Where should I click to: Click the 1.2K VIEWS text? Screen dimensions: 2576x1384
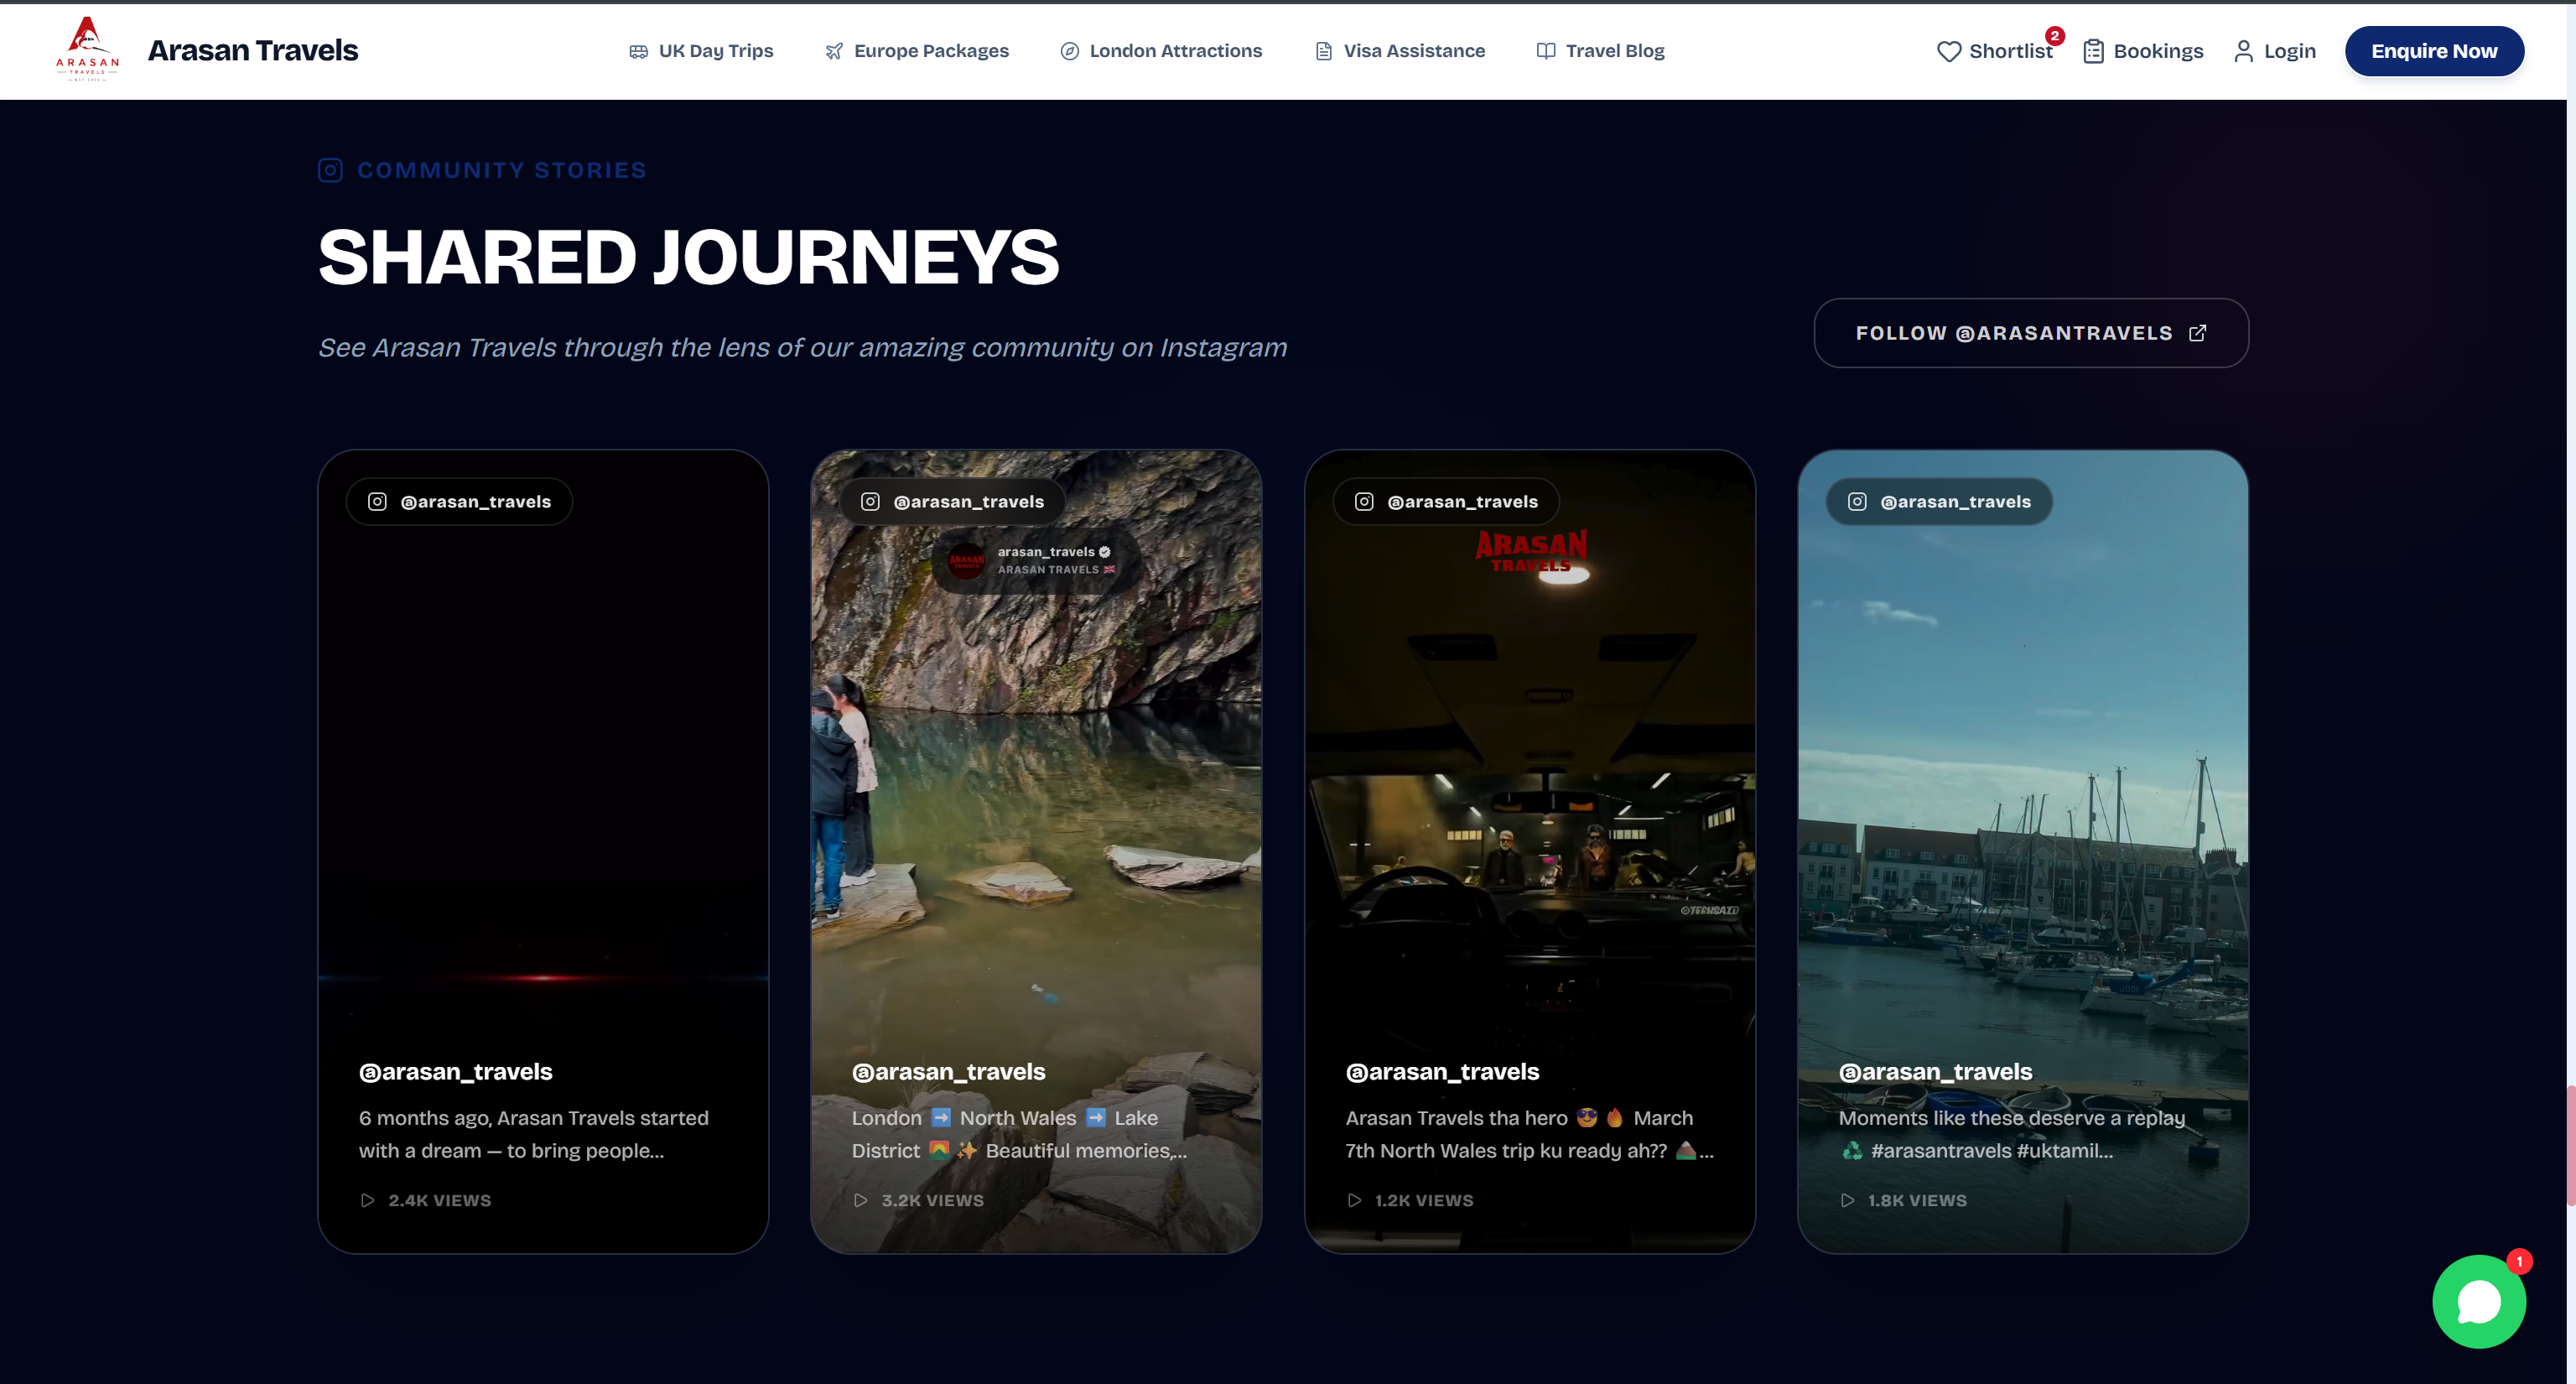pyautogui.click(x=1424, y=1200)
